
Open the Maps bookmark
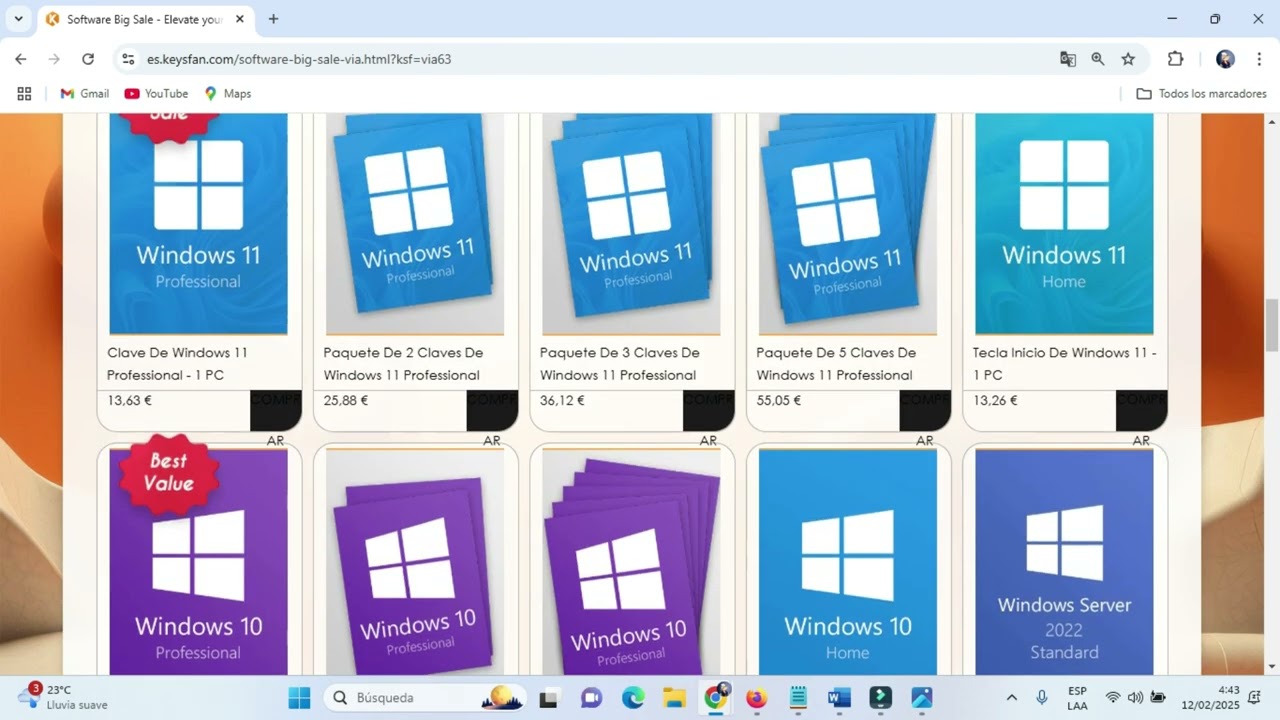[228, 94]
